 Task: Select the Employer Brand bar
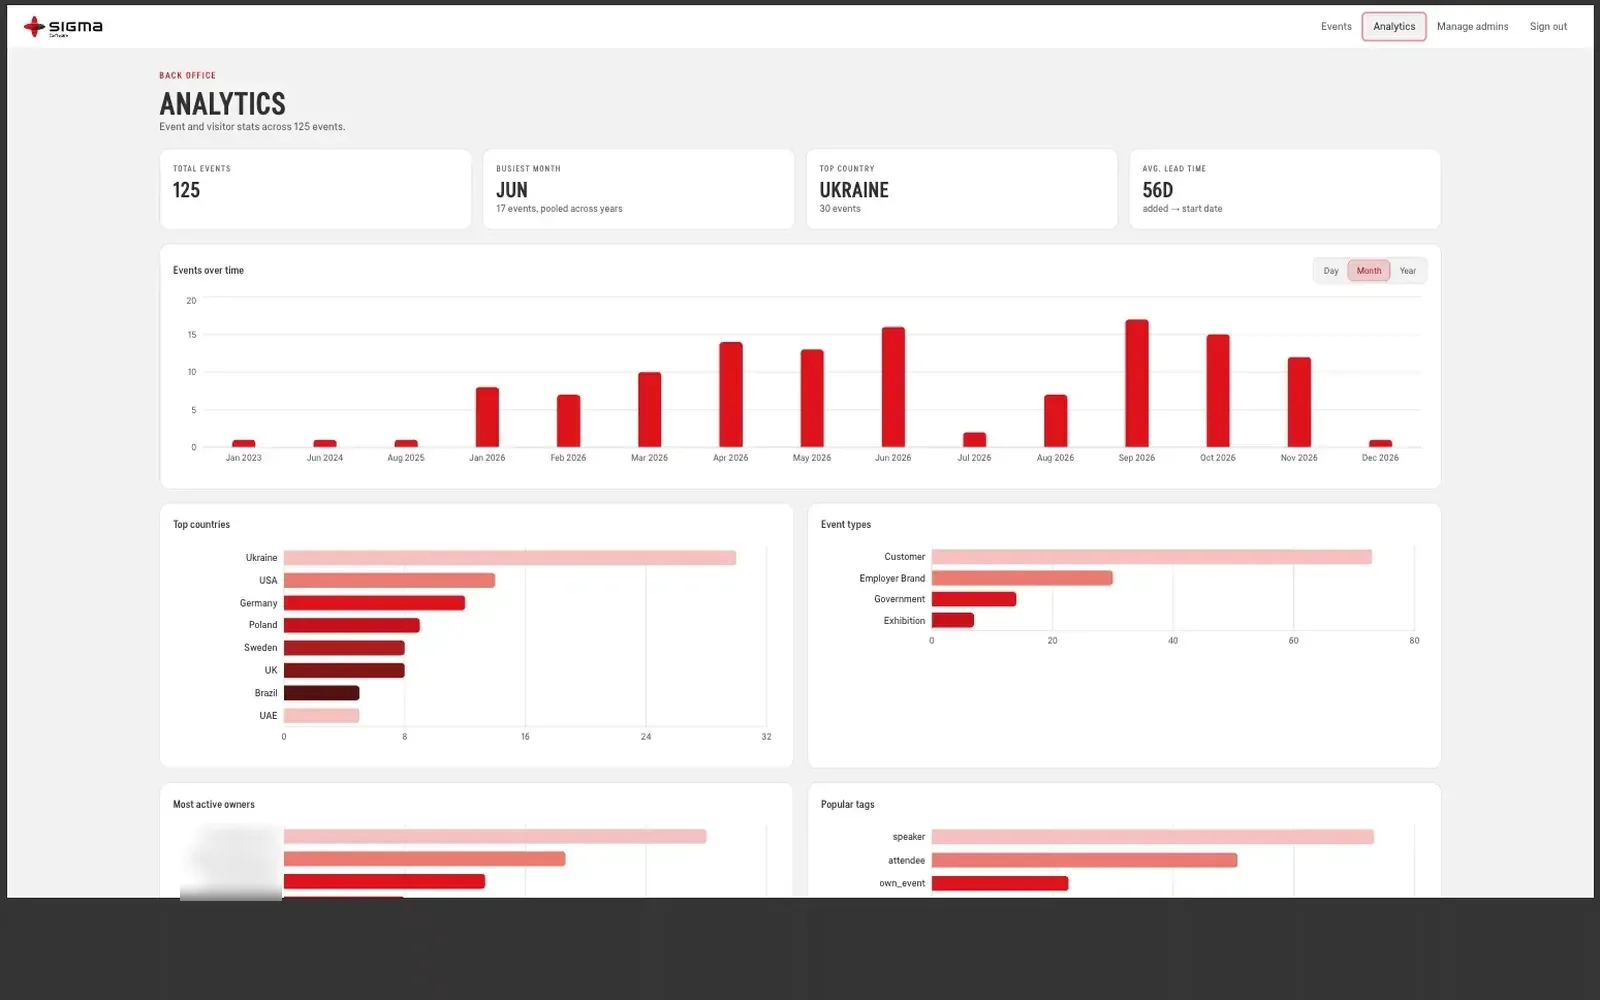[x=1022, y=578]
